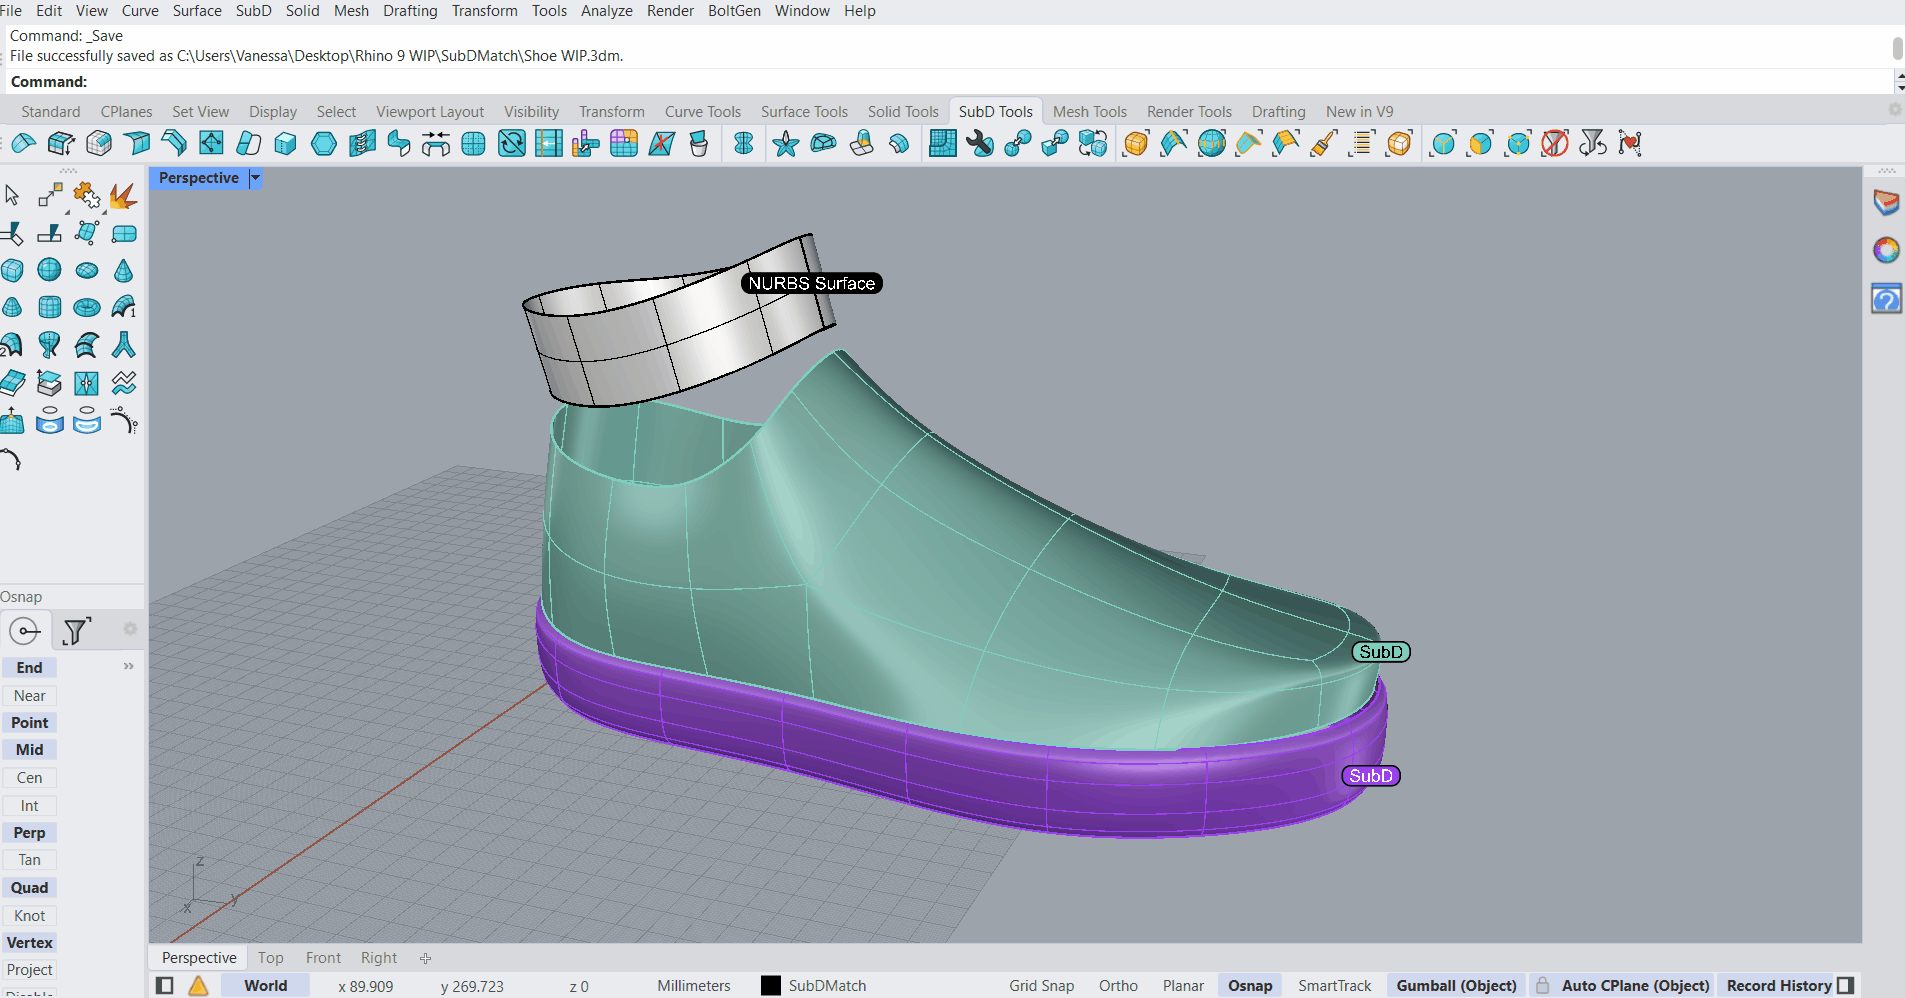1905x998 pixels.
Task: Click the SubD torus primitive icon
Action: tap(87, 307)
